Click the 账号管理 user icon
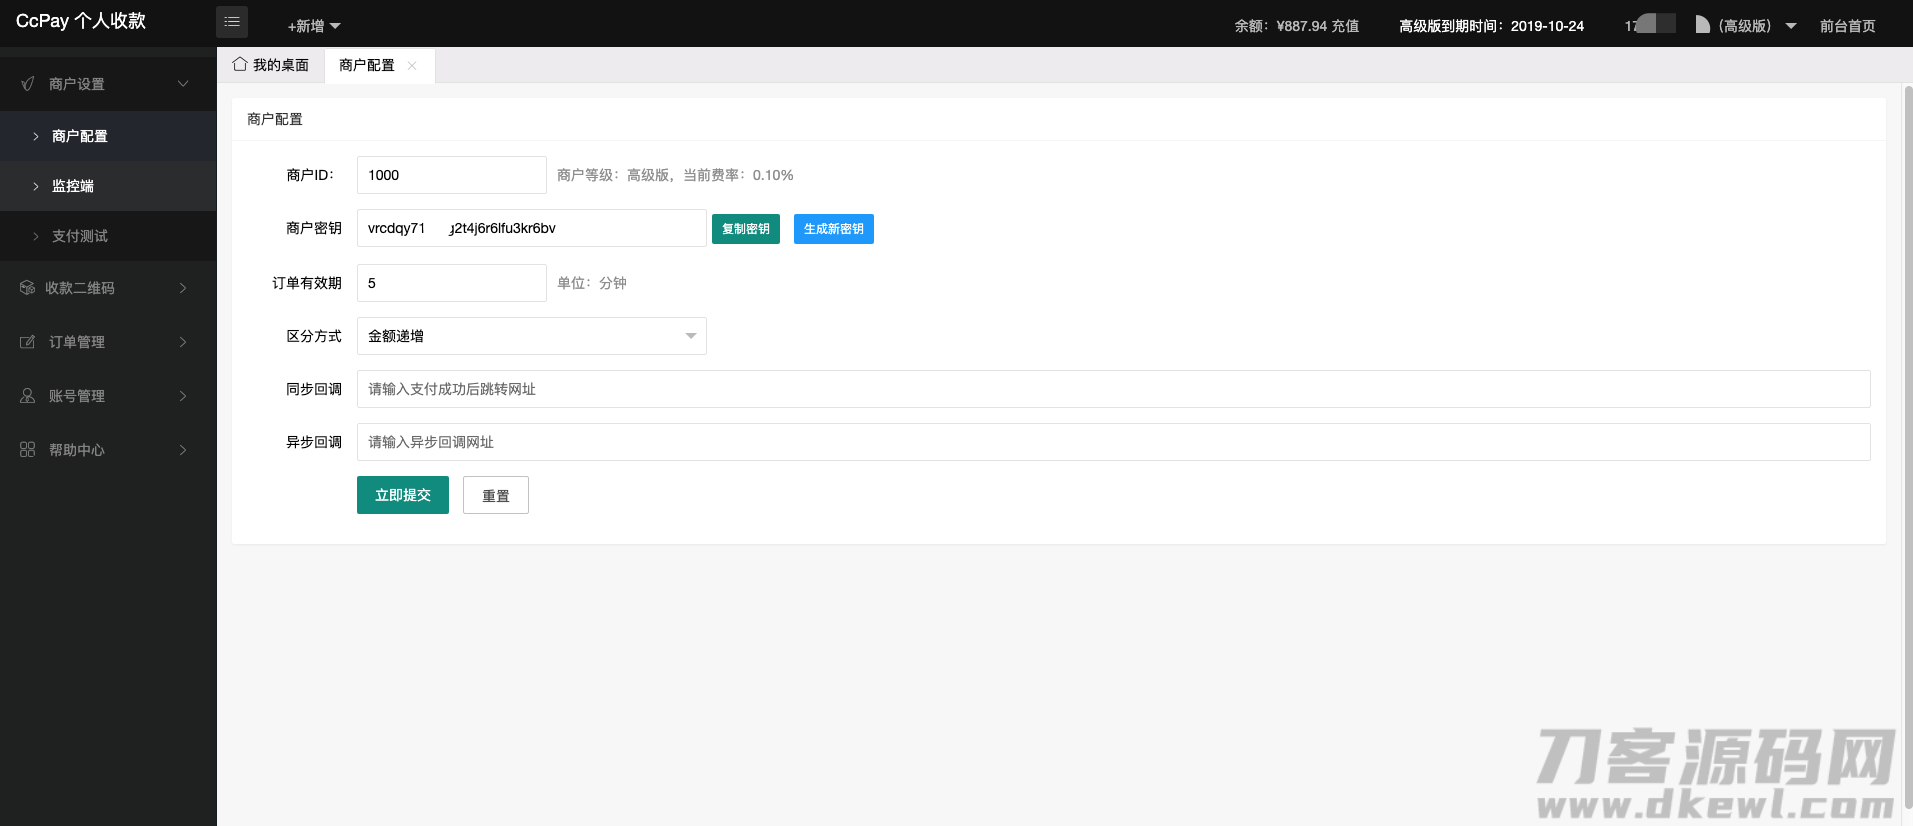 (28, 396)
